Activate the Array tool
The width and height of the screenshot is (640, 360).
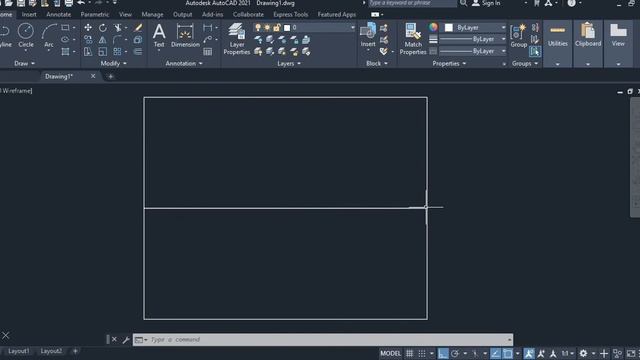click(118, 51)
